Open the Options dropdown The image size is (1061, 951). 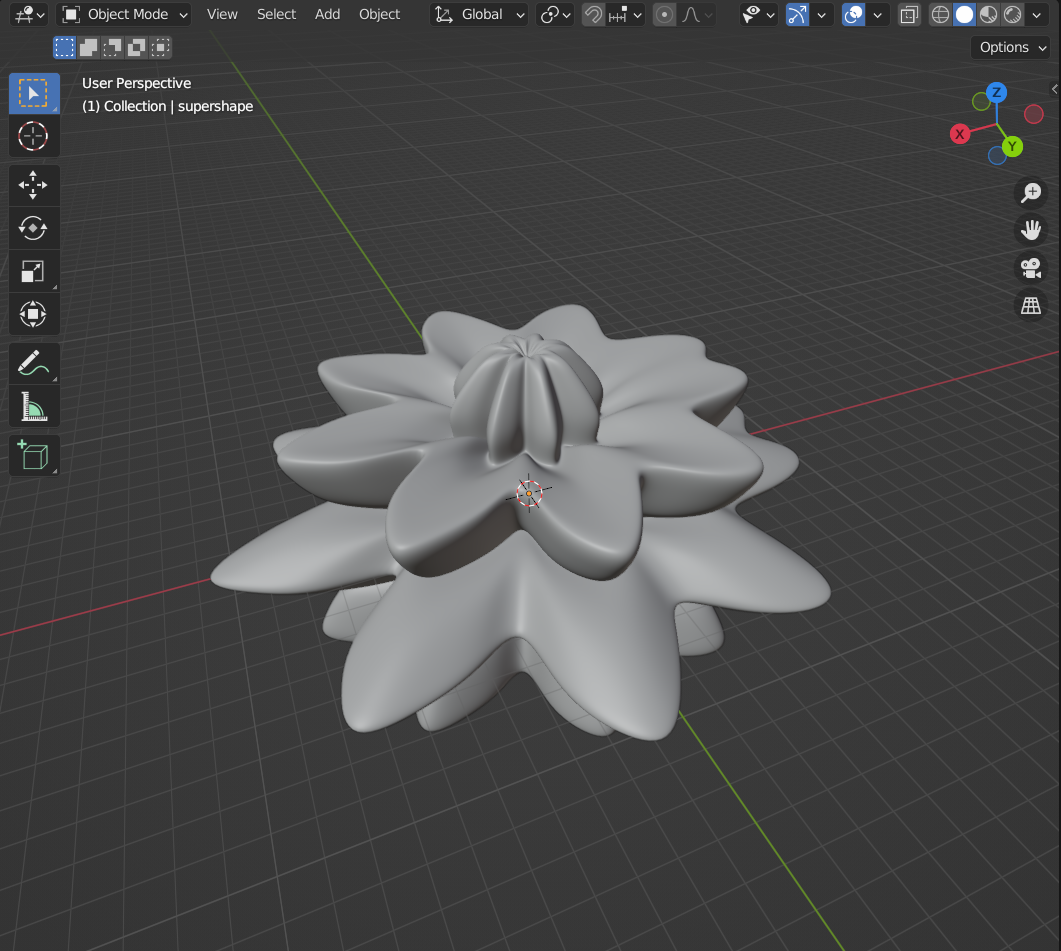[1012, 47]
